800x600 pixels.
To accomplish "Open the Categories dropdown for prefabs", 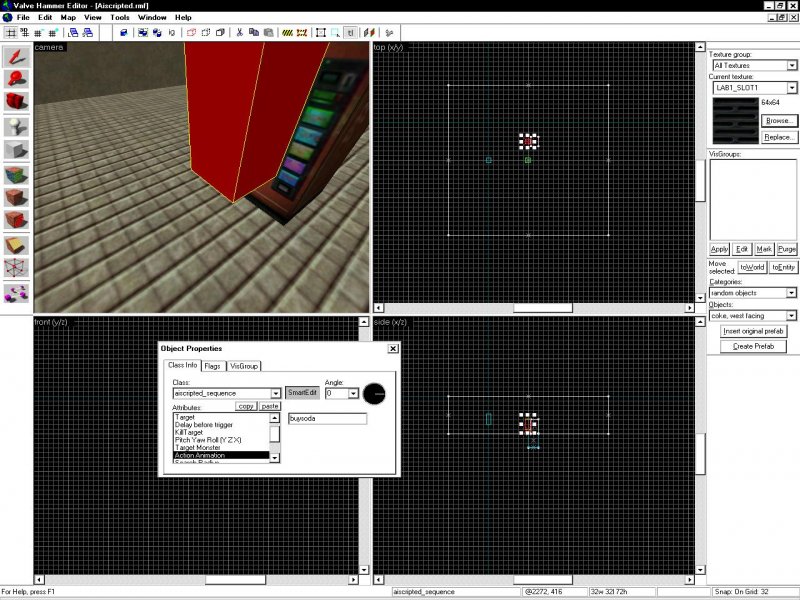I will [791, 293].
